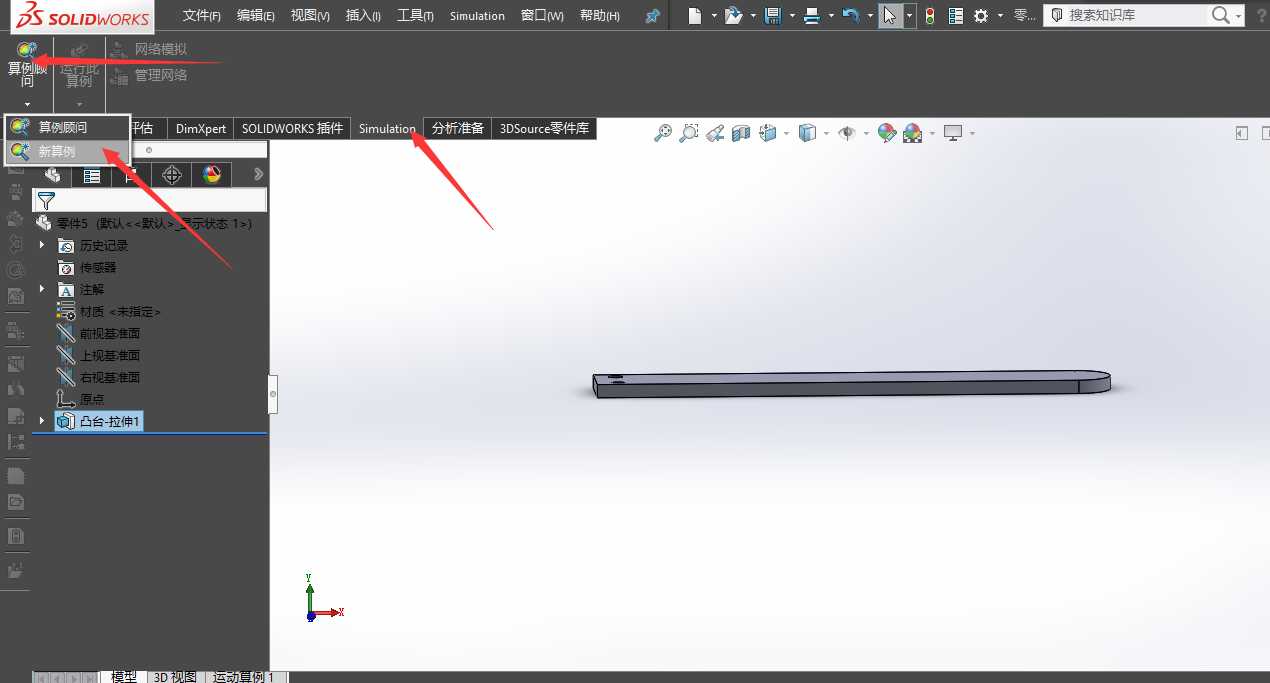Activate the Select cursor tool
The width and height of the screenshot is (1270, 683).
pos(890,16)
